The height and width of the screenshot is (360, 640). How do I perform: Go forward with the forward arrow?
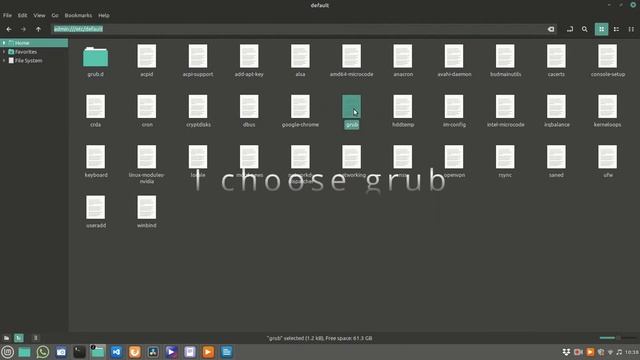point(23,29)
